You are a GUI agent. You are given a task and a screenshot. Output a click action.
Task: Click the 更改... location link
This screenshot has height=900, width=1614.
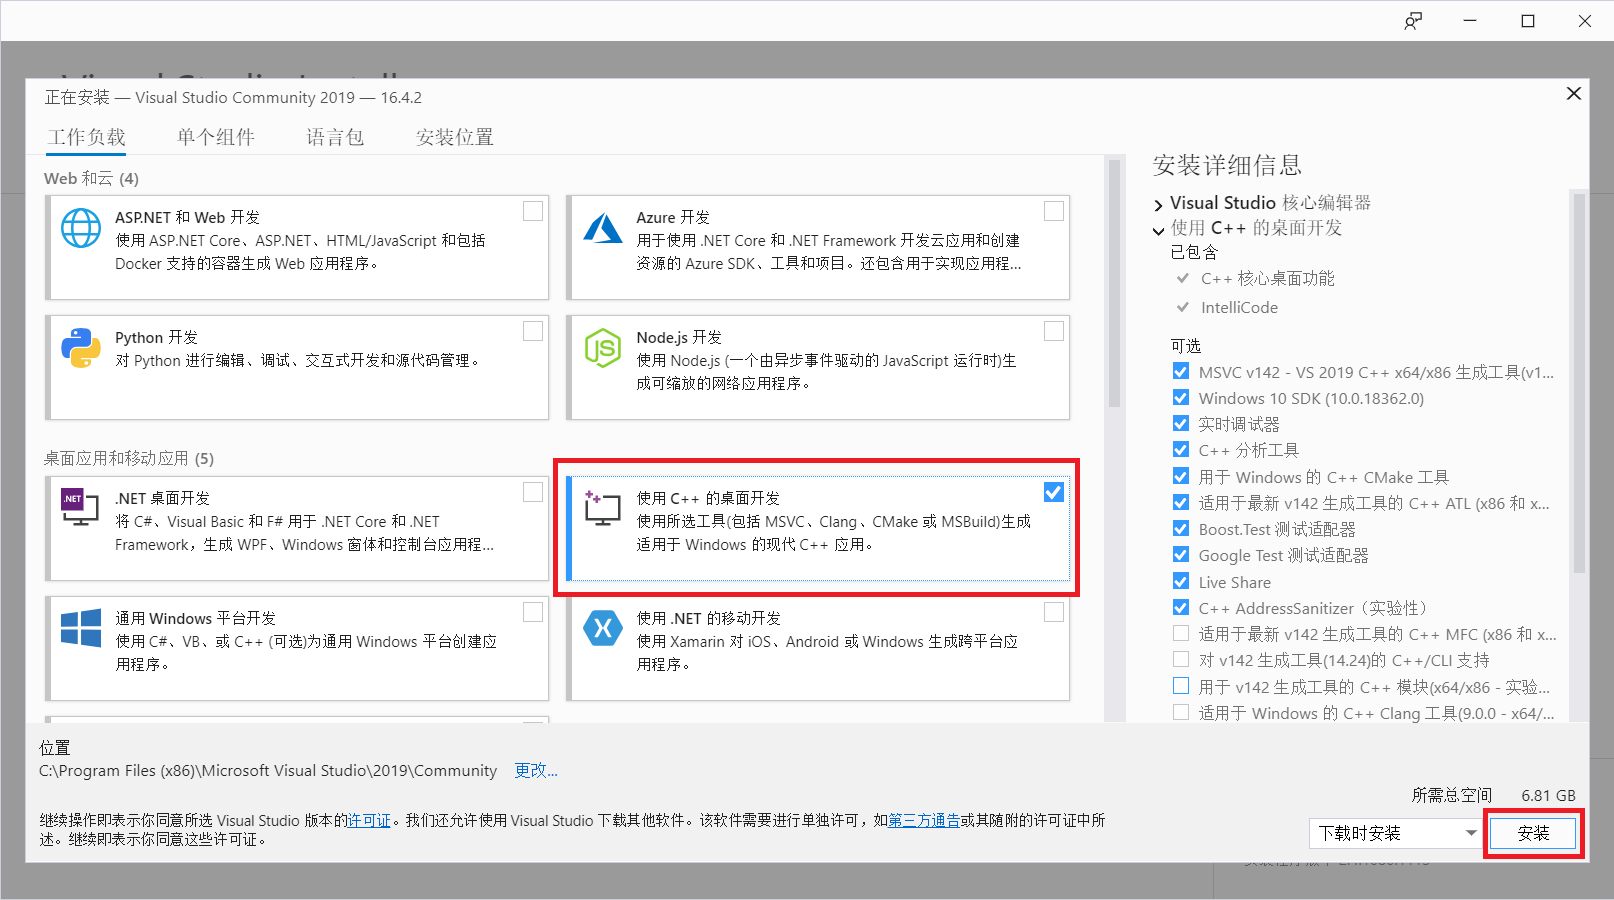[536, 770]
